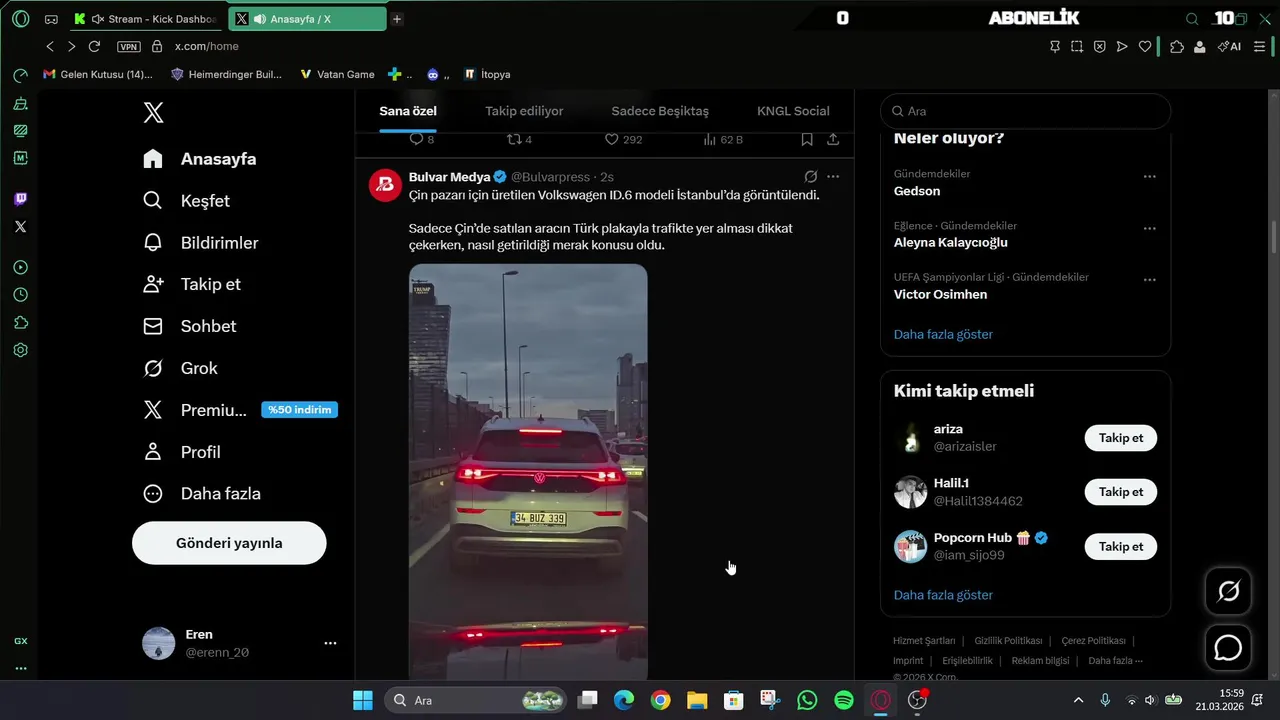Open options for Victor Osimhen trend
Image resolution: width=1280 pixels, height=720 pixels.
click(1150, 280)
